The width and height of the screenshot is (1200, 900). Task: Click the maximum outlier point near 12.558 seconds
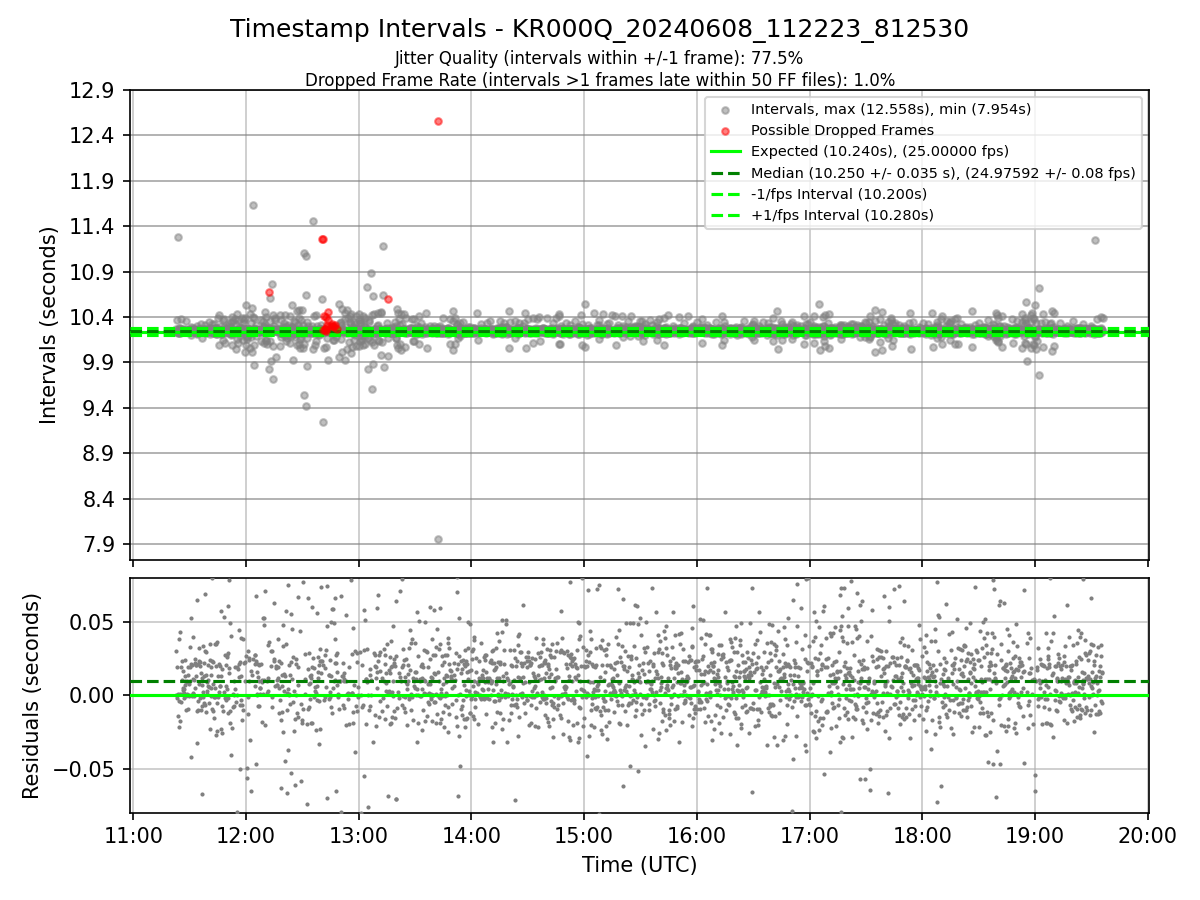click(x=438, y=121)
